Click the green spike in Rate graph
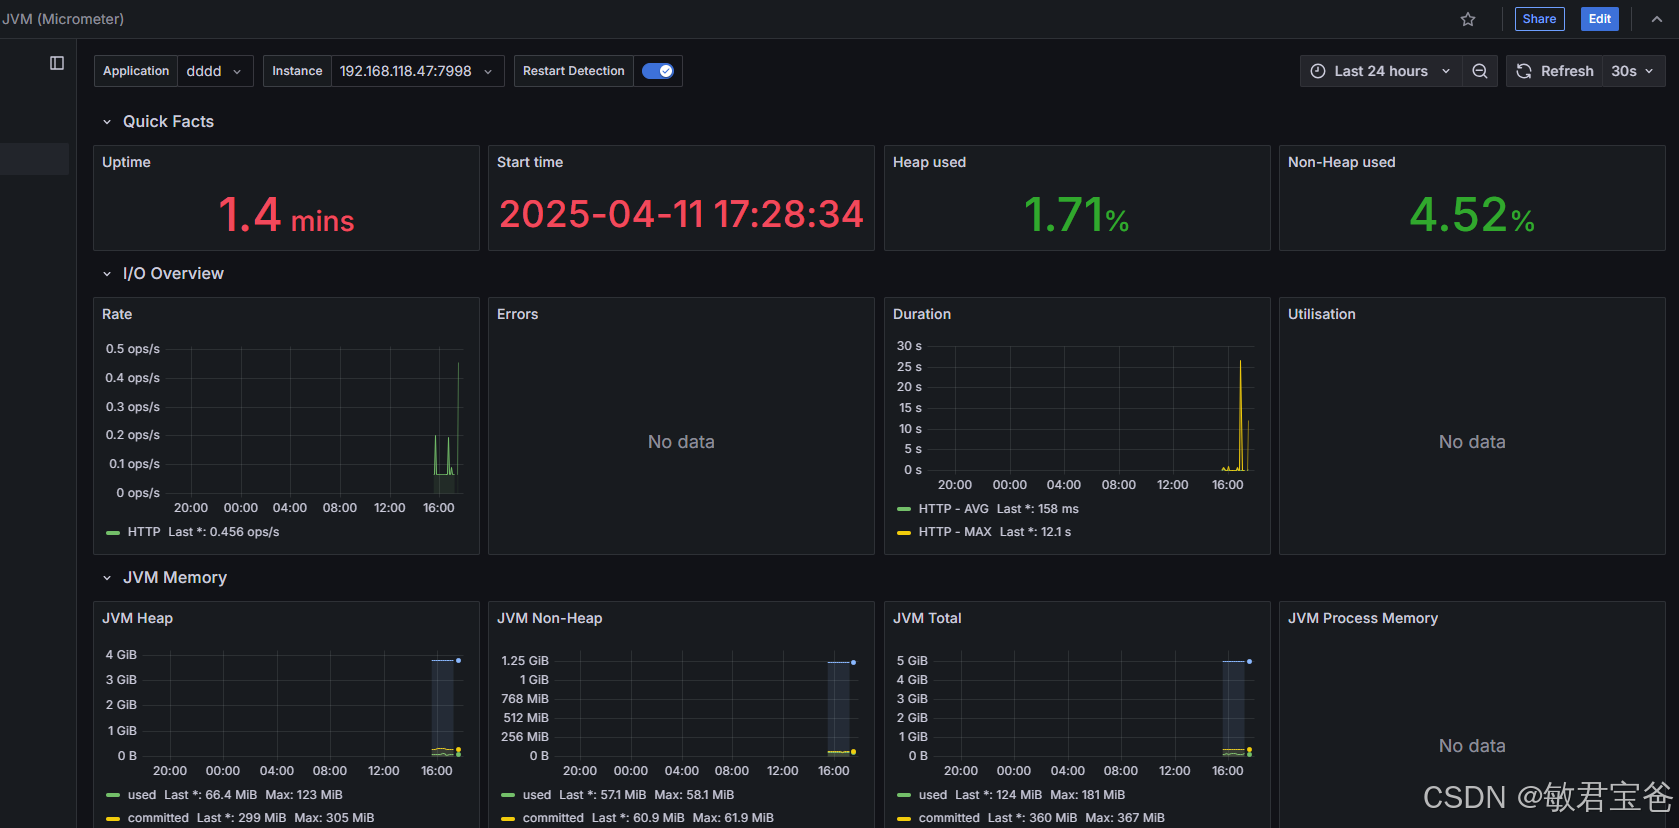 pos(458,418)
